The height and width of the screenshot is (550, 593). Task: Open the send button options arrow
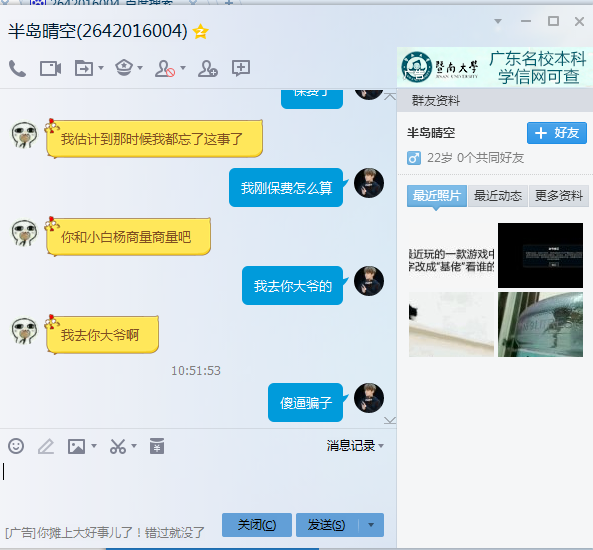point(371,525)
